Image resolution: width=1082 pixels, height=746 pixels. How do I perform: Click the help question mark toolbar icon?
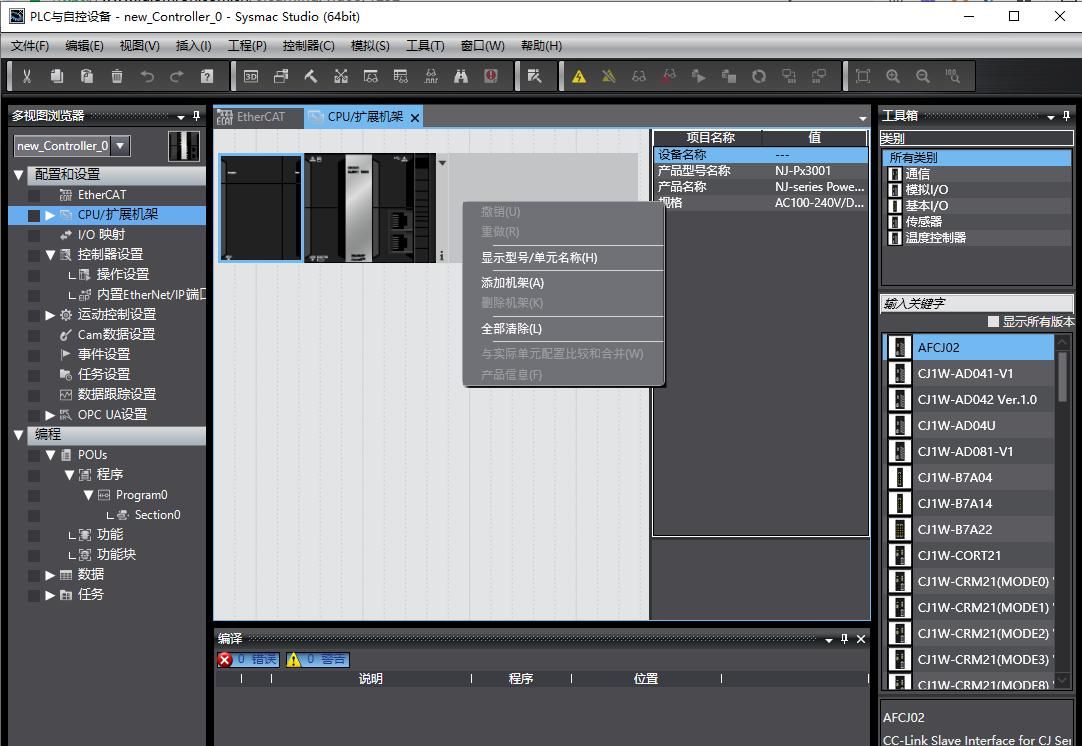207,76
